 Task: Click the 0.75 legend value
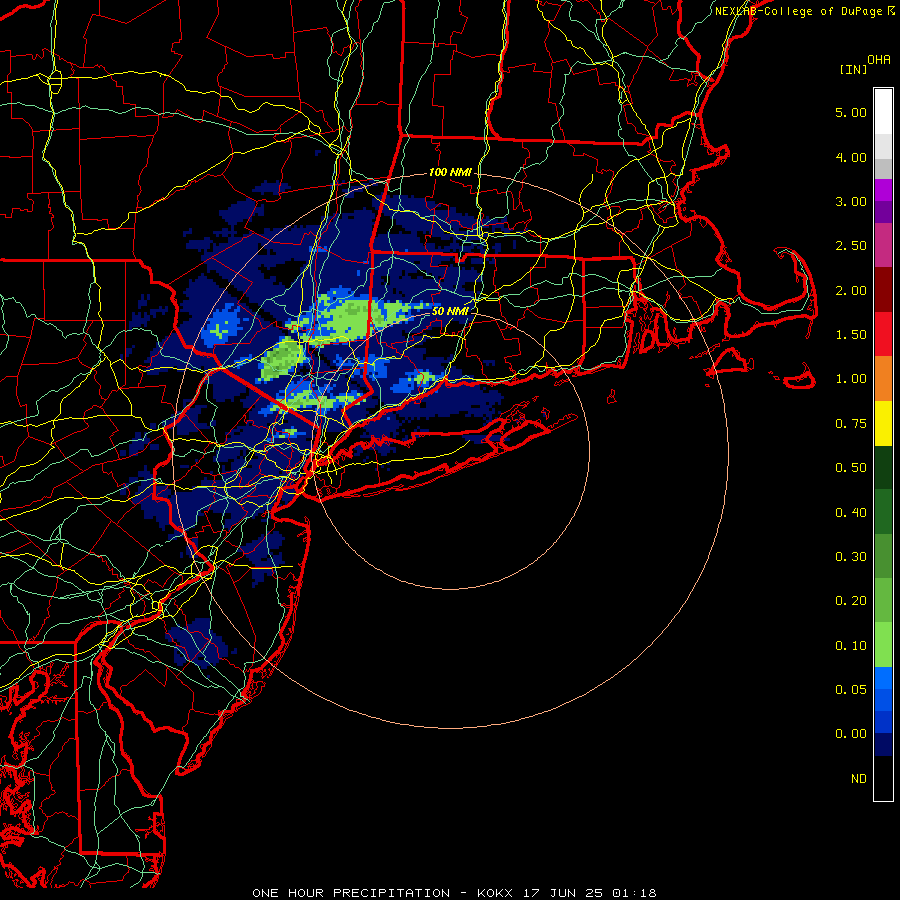[851, 424]
